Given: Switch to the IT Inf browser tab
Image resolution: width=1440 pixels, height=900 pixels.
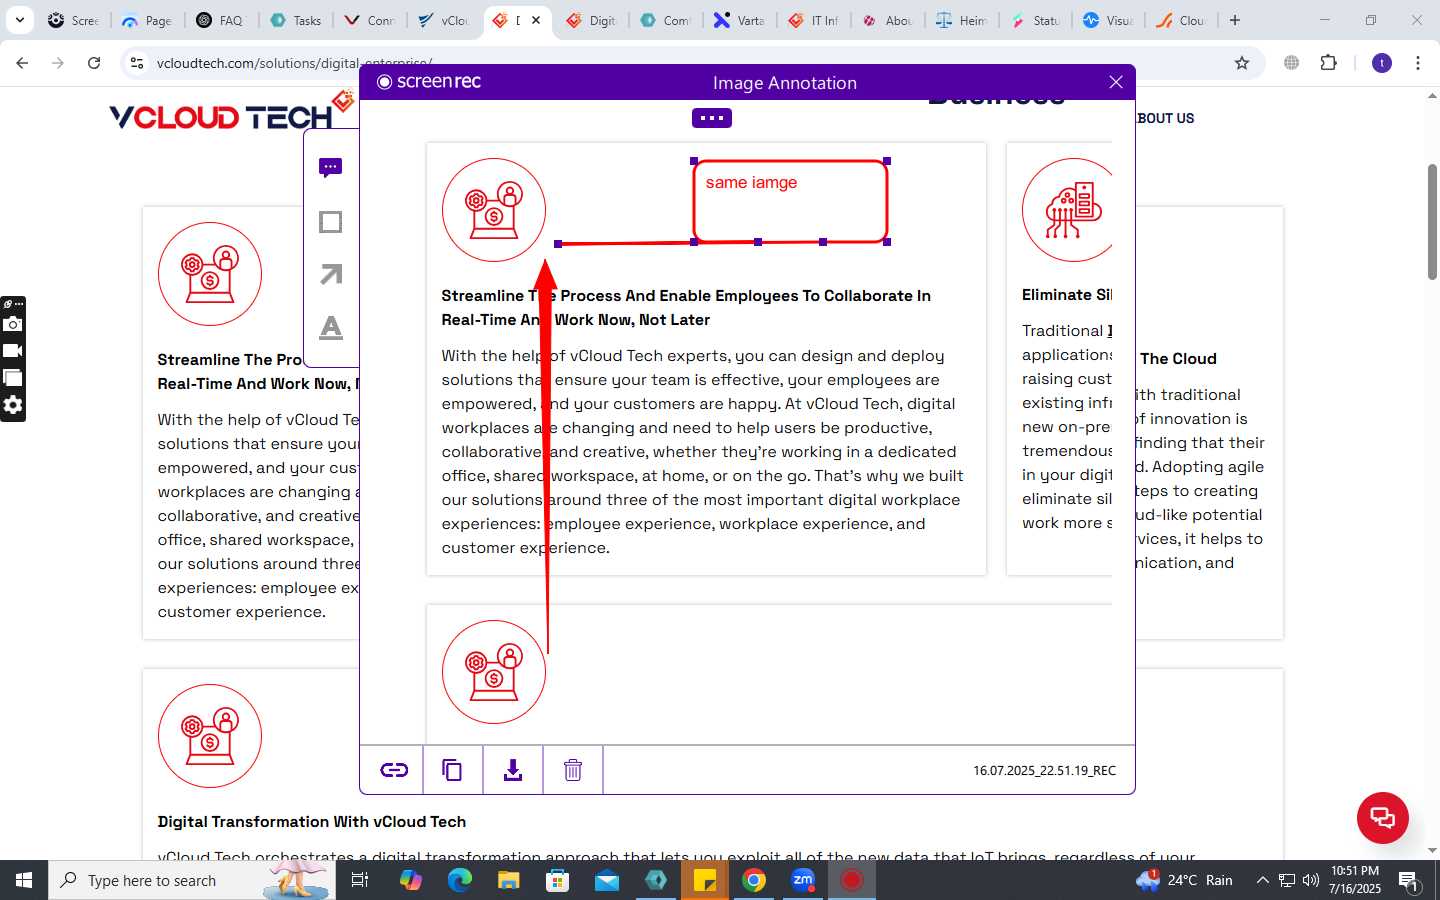Looking at the screenshot, I should point(814,20).
